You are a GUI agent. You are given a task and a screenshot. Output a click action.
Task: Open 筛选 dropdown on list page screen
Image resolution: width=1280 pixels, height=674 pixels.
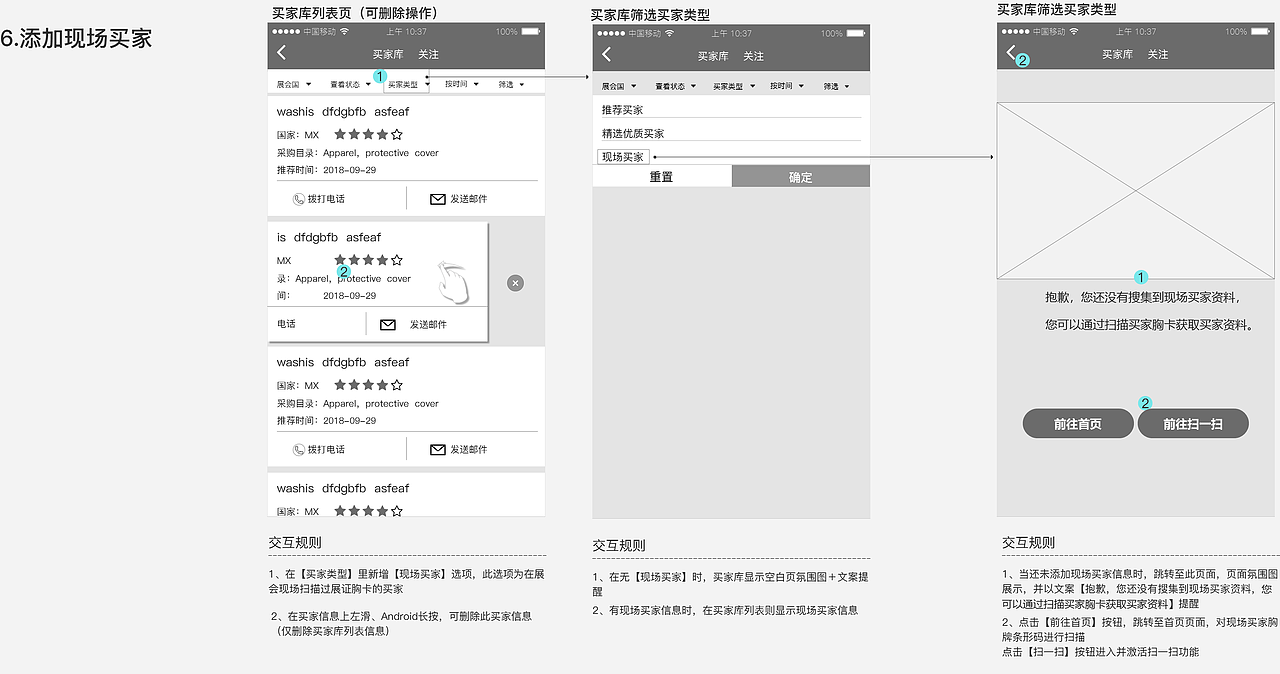coord(512,85)
